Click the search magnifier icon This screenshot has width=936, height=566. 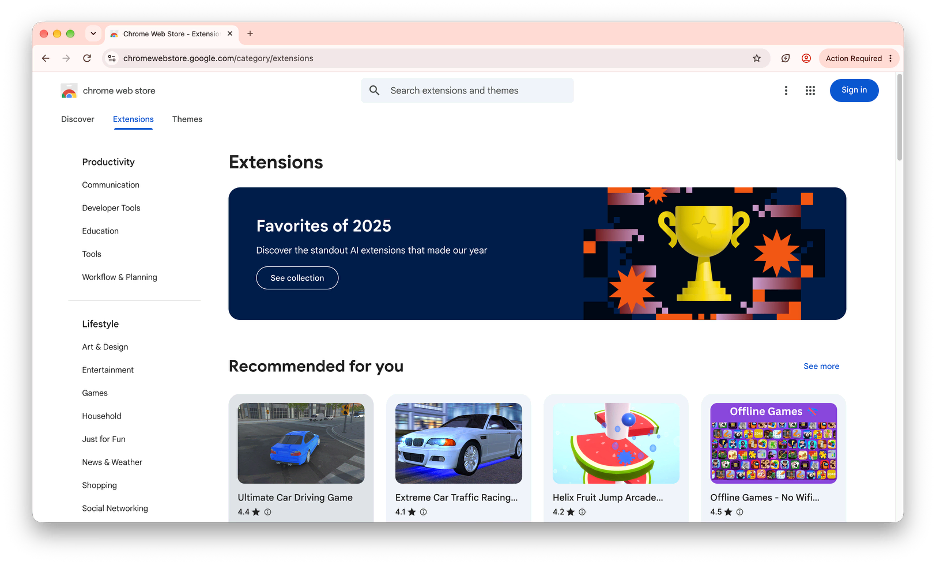(374, 91)
